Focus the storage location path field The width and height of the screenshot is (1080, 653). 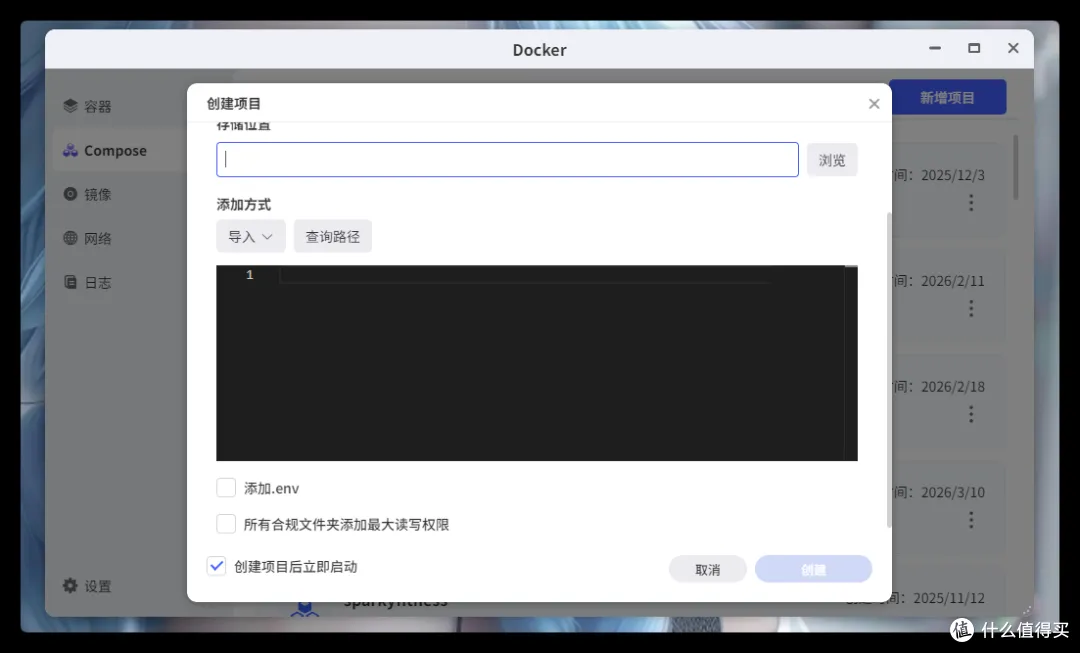coord(508,160)
